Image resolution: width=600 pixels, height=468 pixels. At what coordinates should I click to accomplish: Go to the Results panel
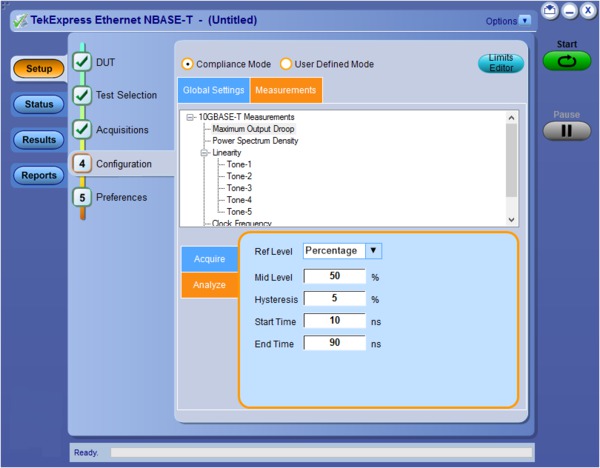coord(39,140)
